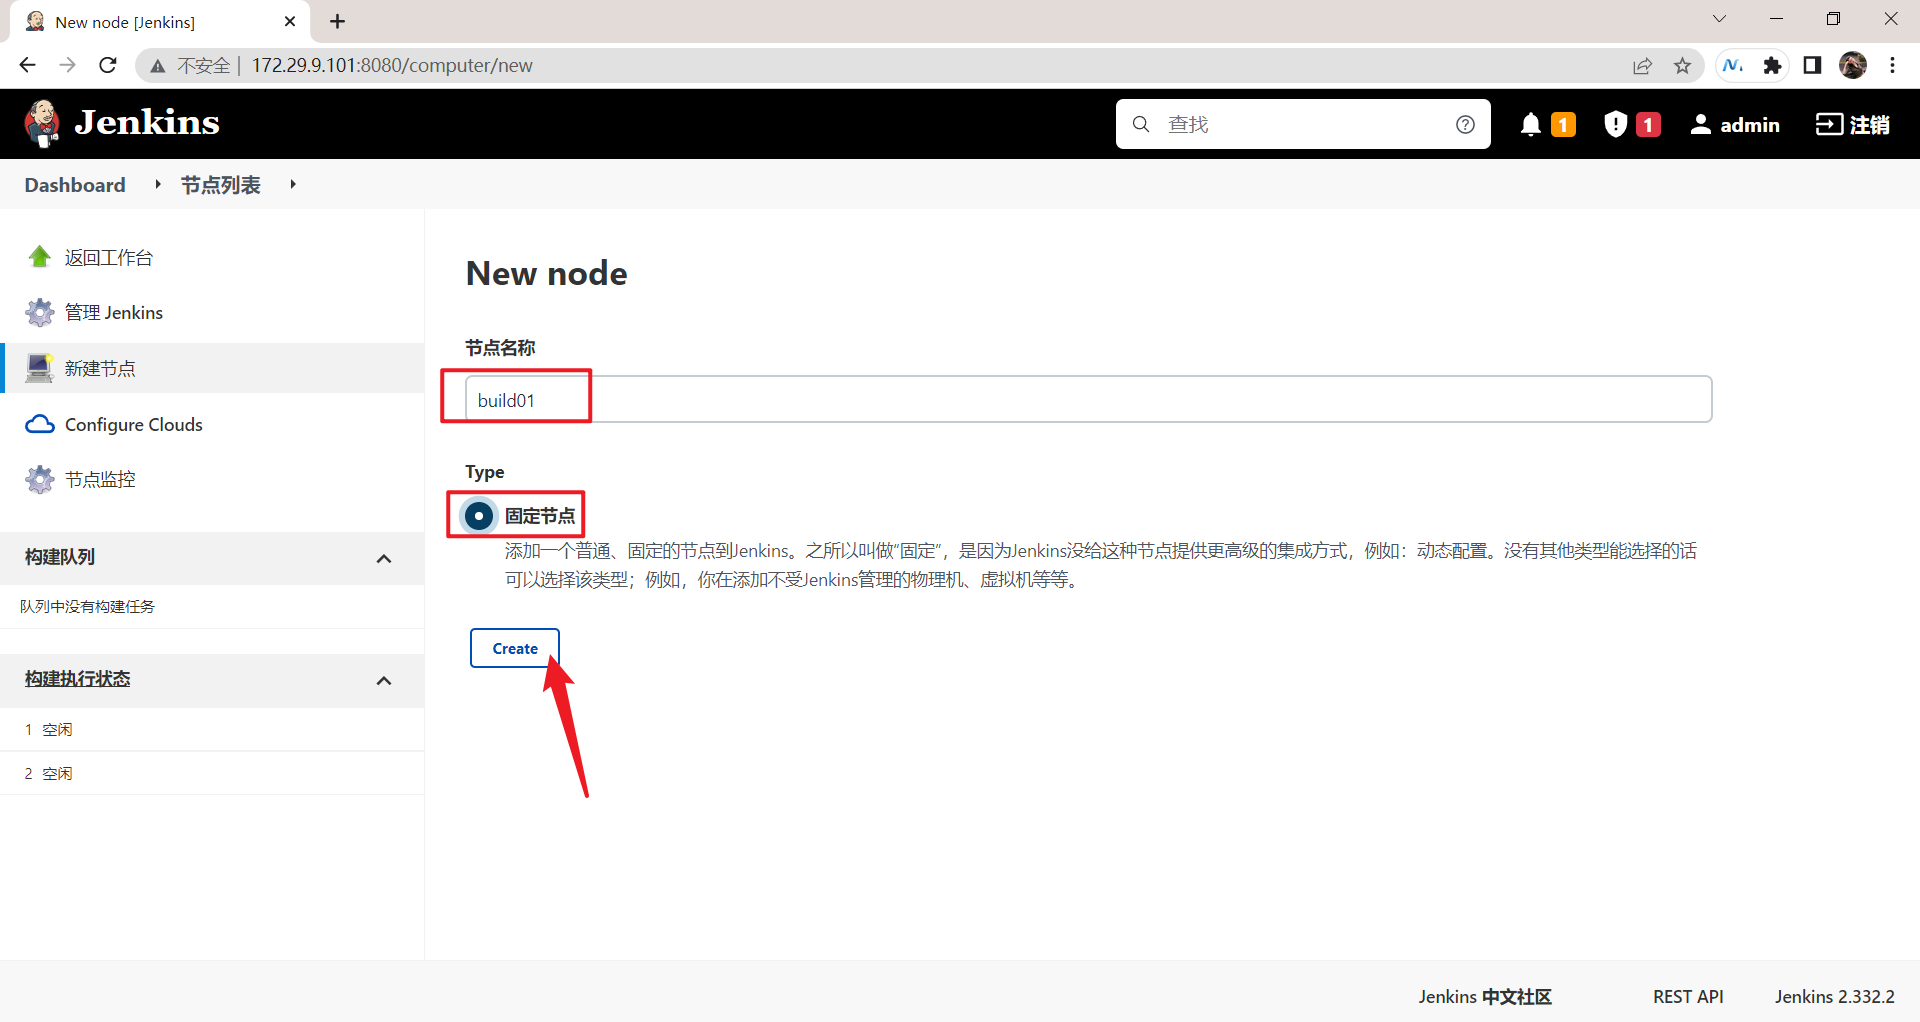Viewport: 1920px width, 1022px height.
Task: Click the search magnifier icon
Action: pyautogui.click(x=1141, y=124)
